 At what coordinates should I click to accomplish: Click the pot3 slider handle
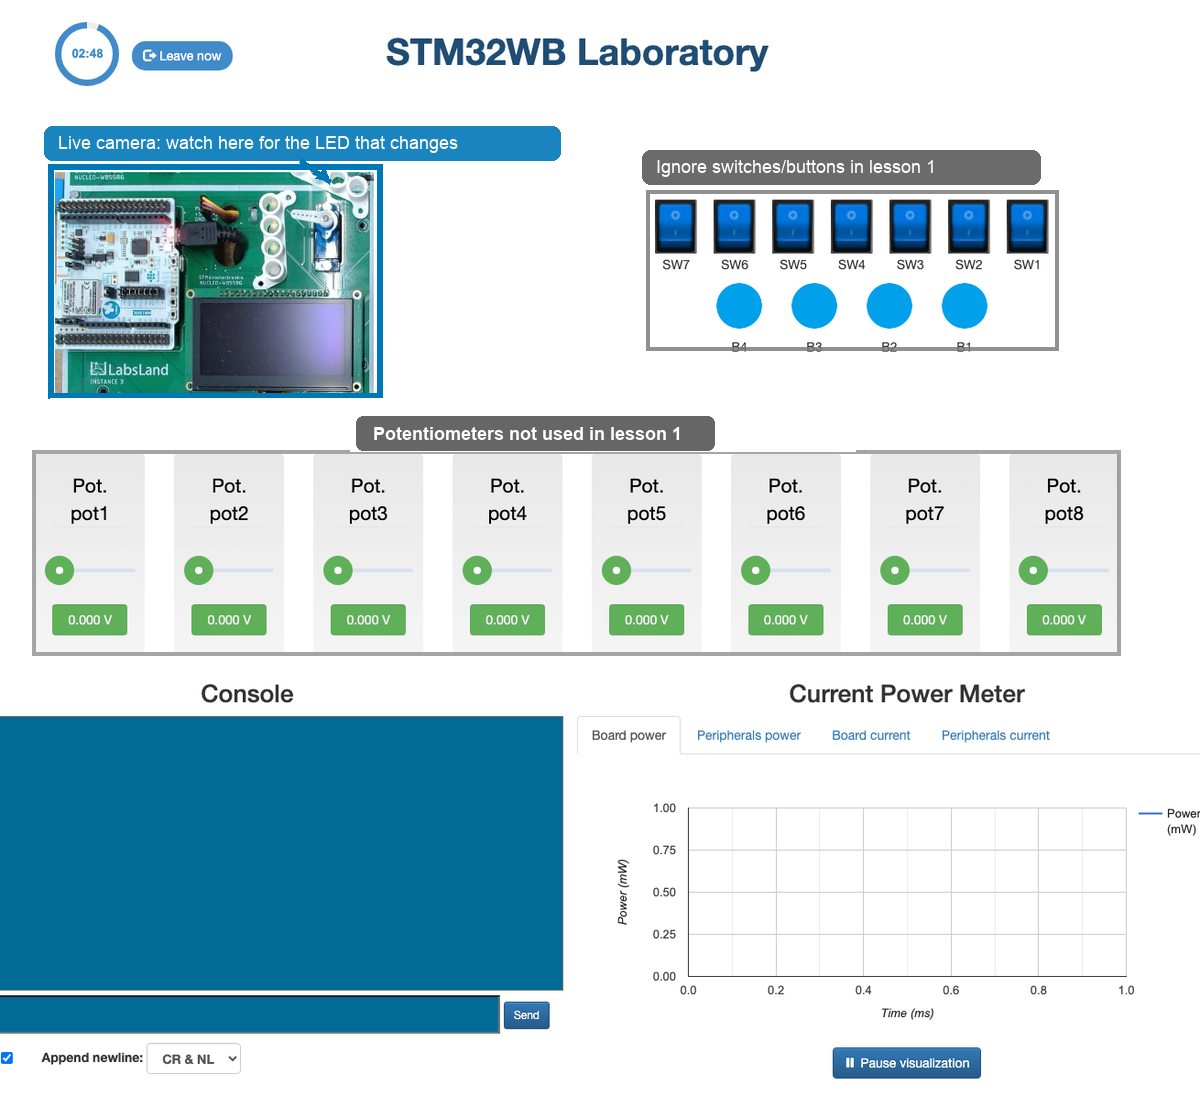[338, 571]
